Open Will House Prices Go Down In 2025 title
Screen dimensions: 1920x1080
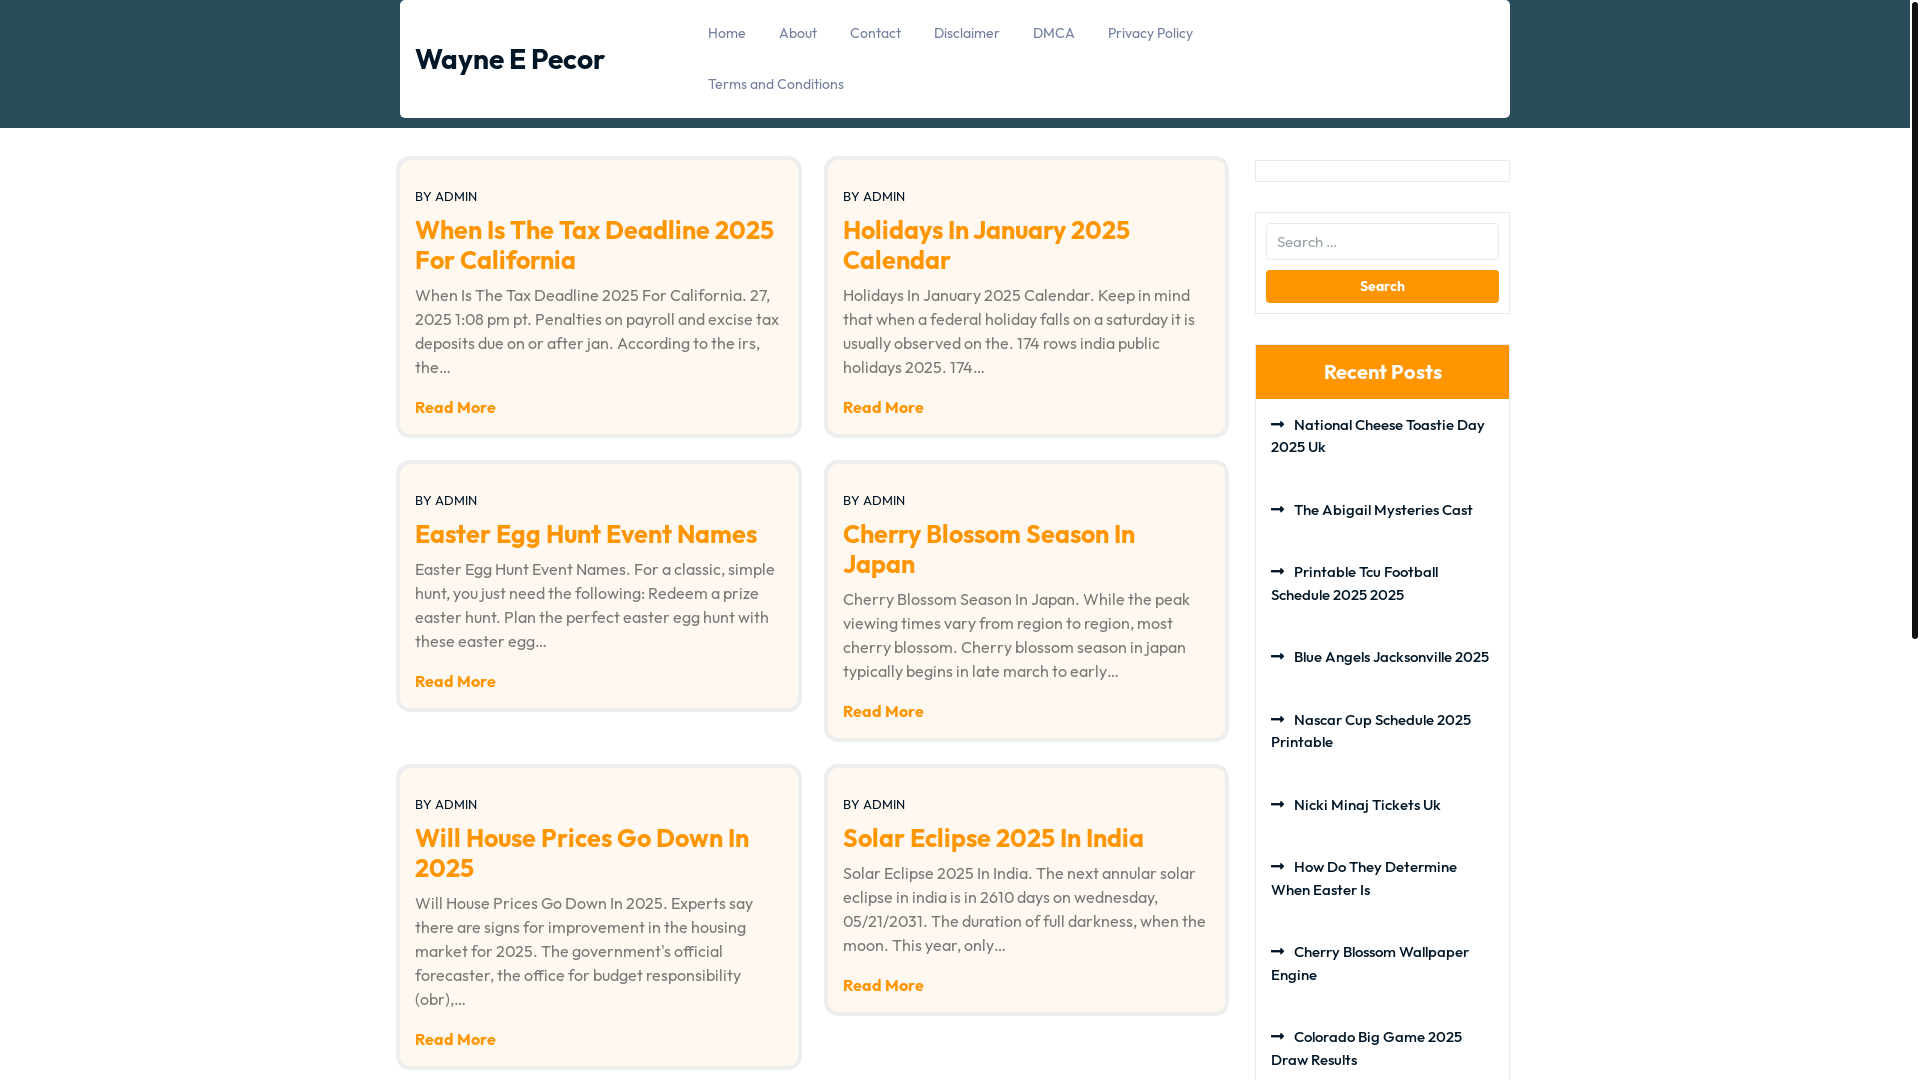pos(582,852)
